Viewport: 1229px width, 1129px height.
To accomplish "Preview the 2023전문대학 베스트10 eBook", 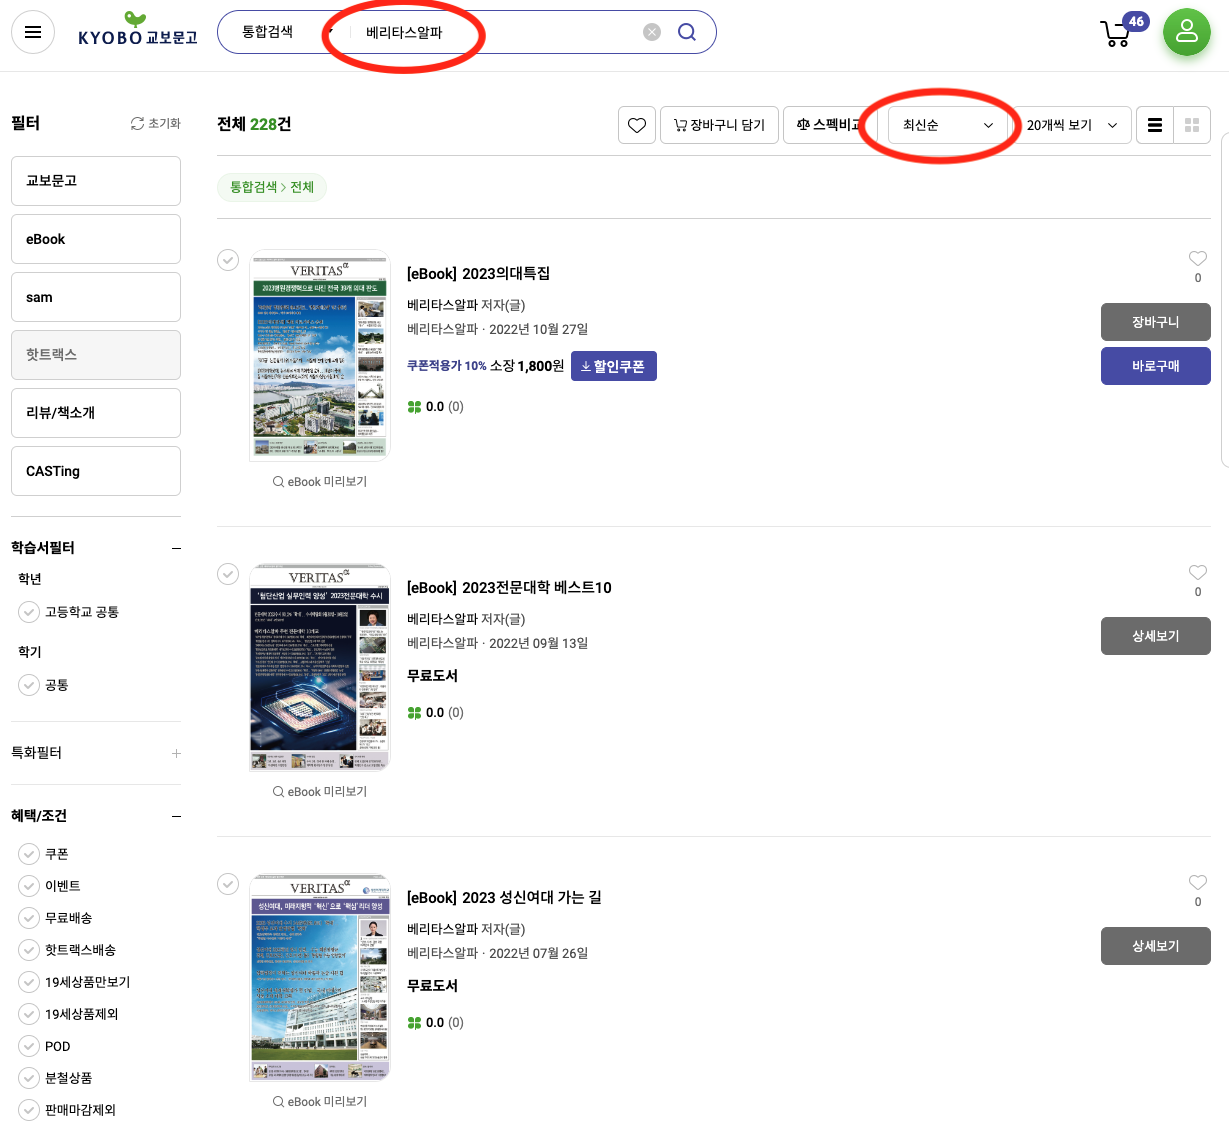I will [x=320, y=792].
